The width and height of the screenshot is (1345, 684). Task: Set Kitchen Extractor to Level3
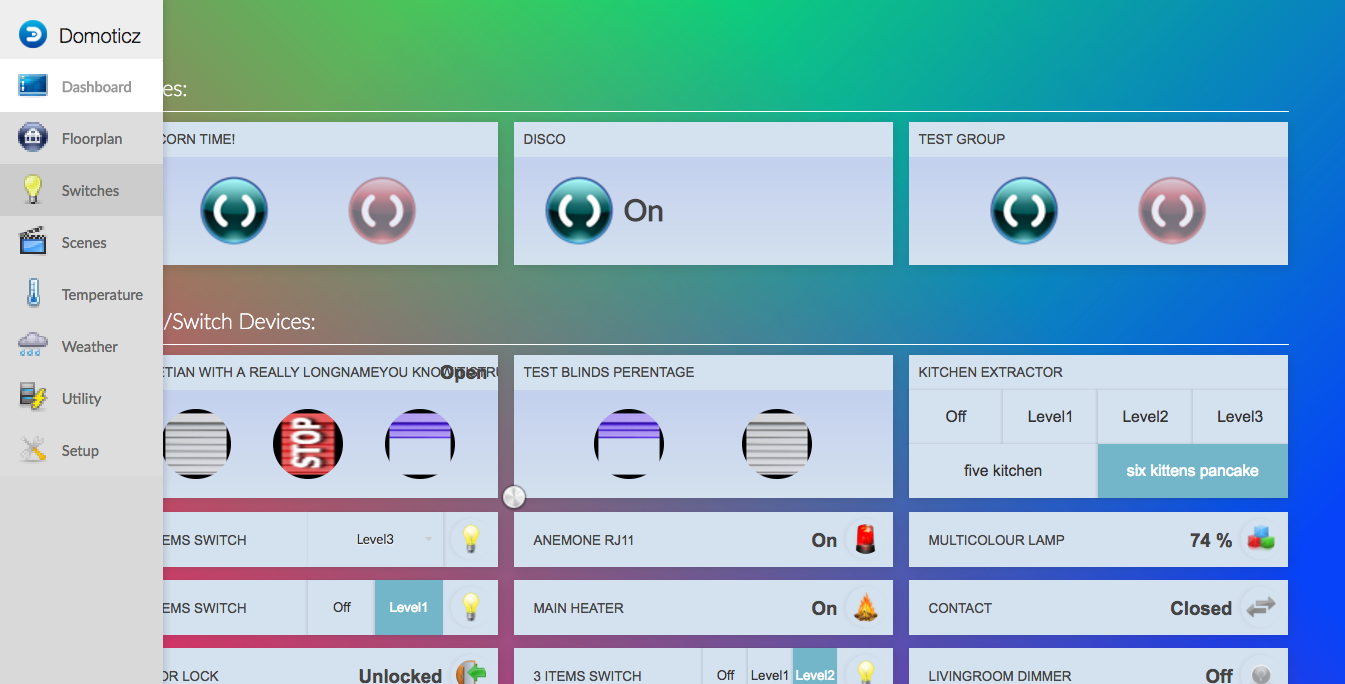pos(1239,417)
